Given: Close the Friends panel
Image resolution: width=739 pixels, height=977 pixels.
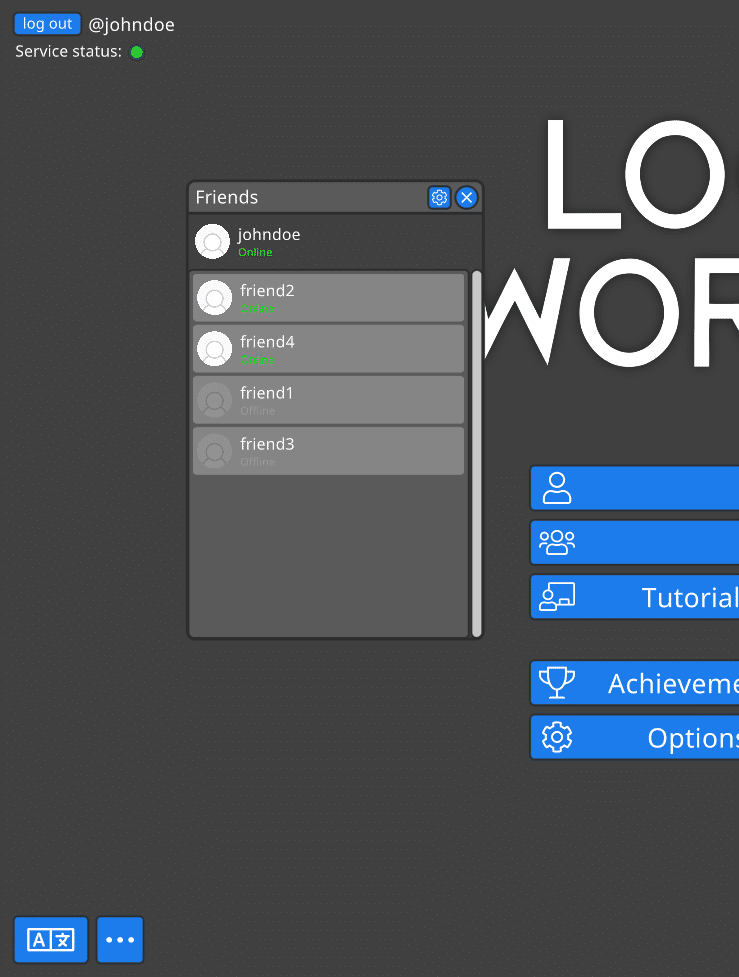Looking at the screenshot, I should [467, 198].
